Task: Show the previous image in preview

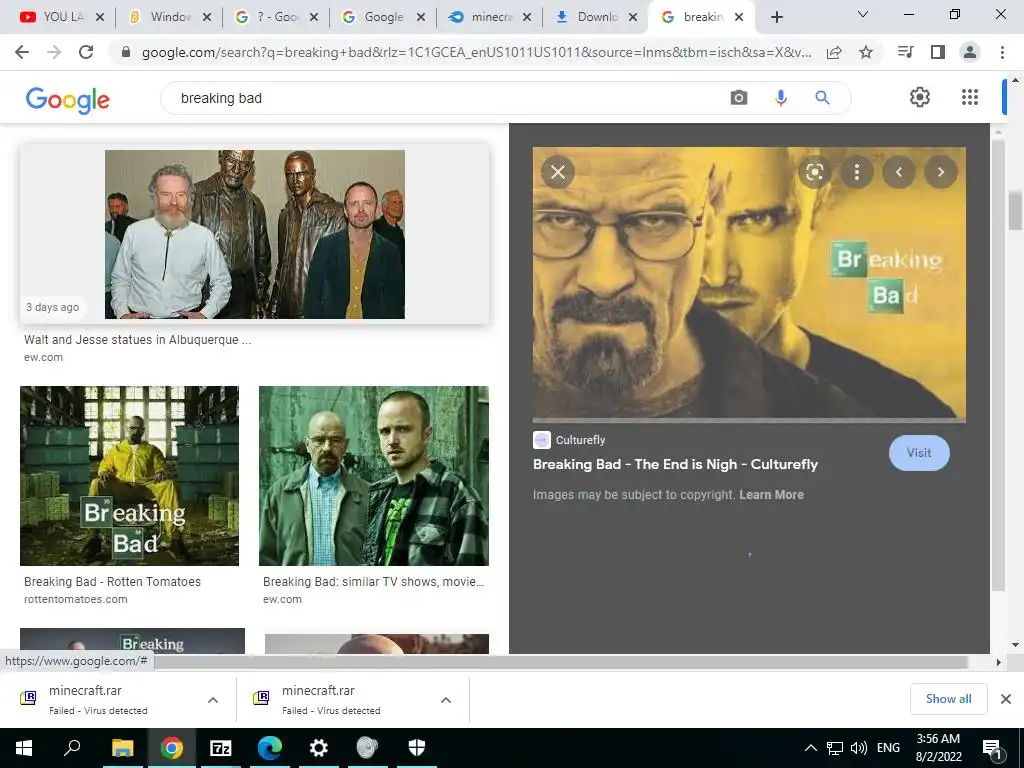Action: pos(899,172)
